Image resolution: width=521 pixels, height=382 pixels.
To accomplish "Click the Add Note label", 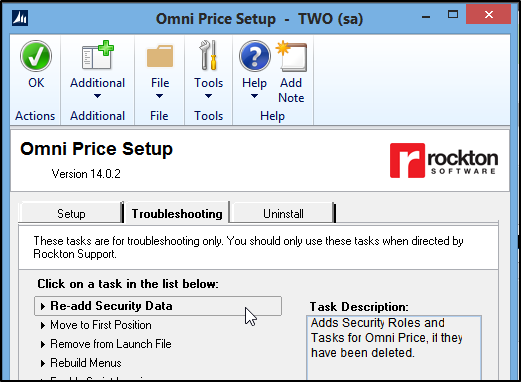I will click(291, 90).
